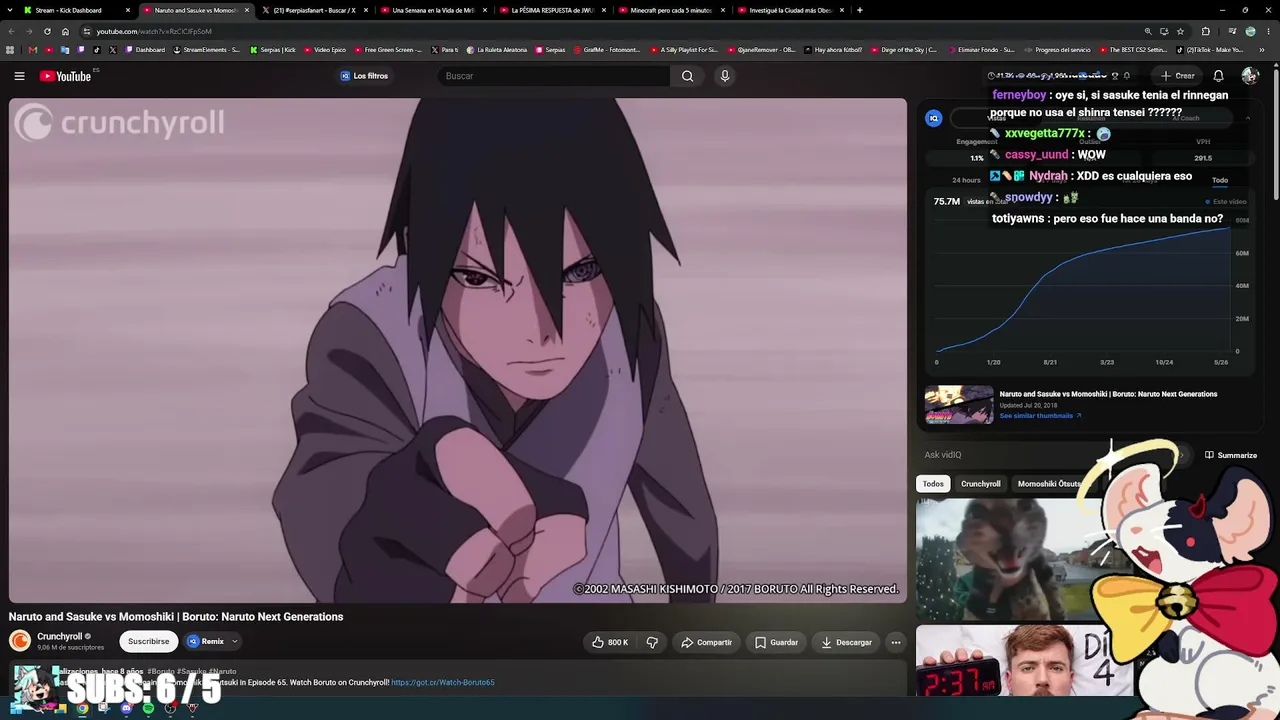Subscribe with the Suscribirse button
The height and width of the screenshot is (720, 1280).
148,642
